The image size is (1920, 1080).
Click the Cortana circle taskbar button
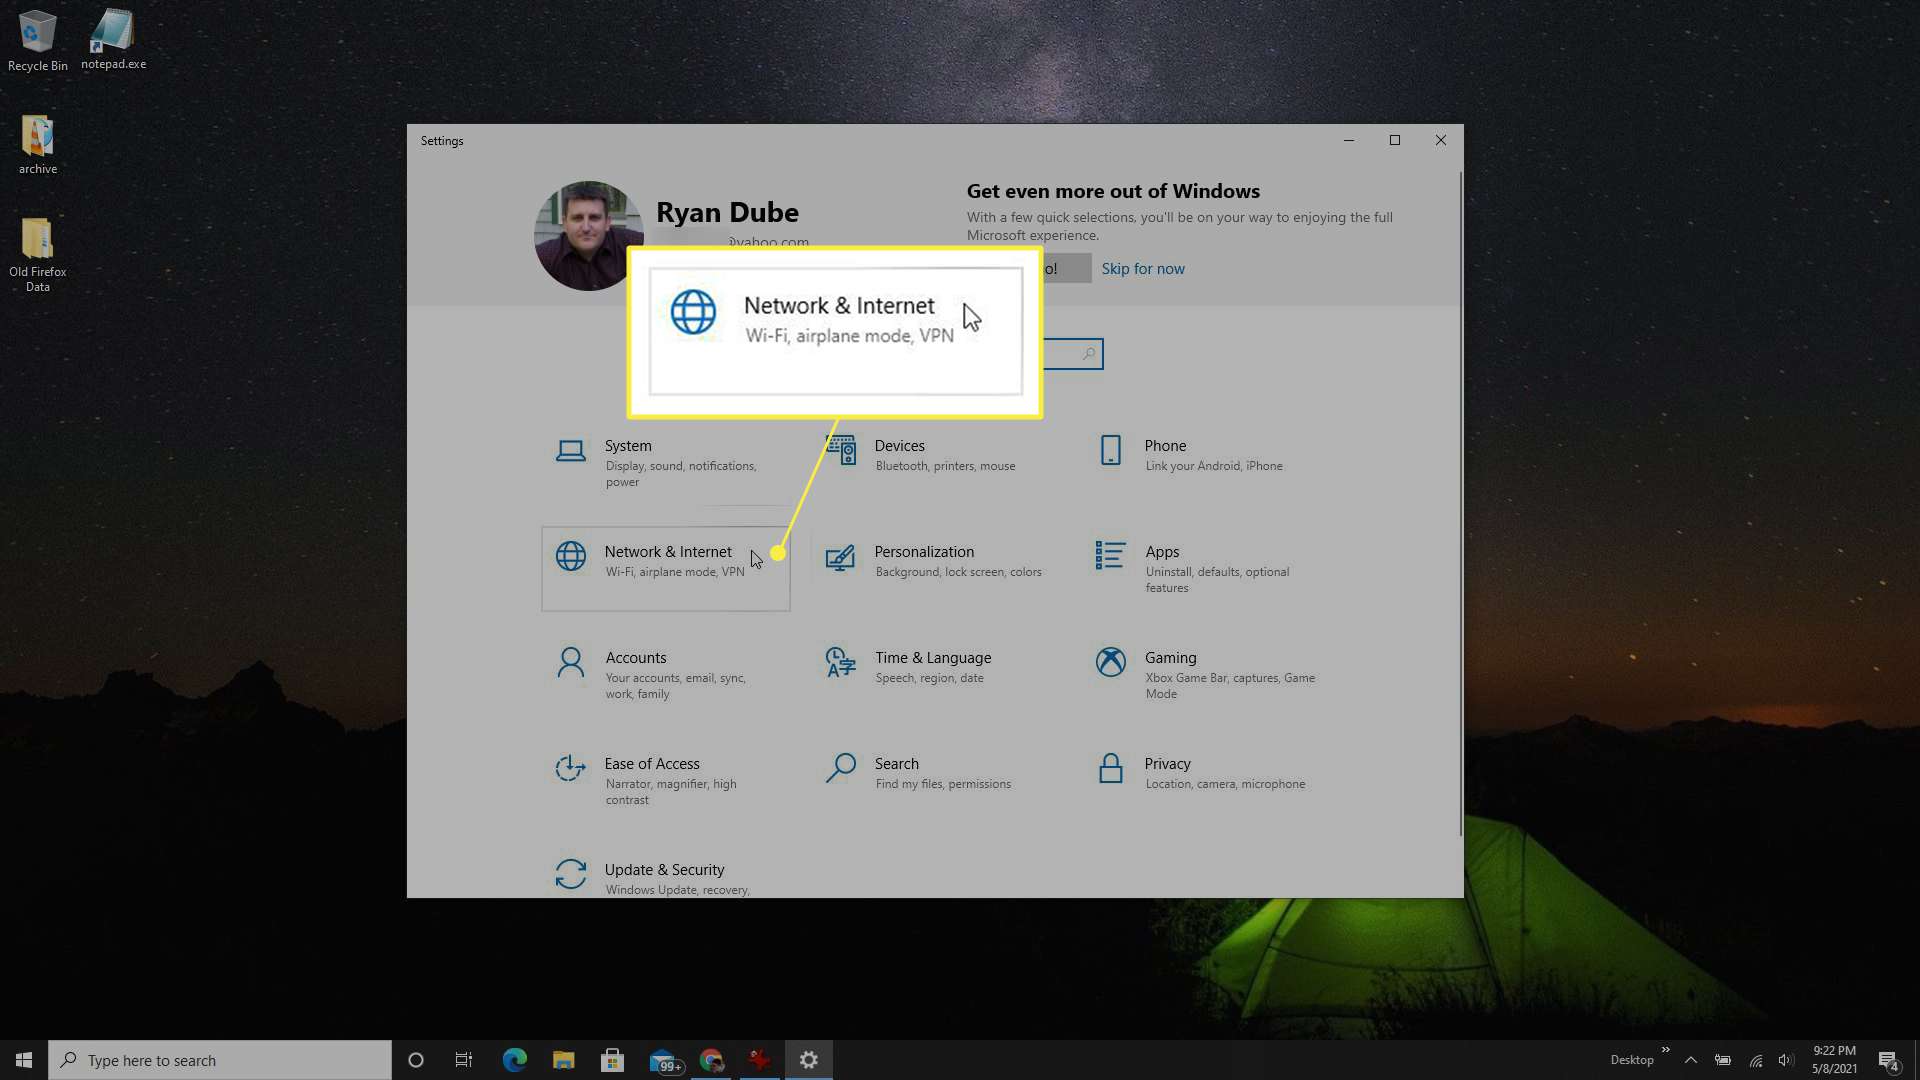(x=416, y=1060)
